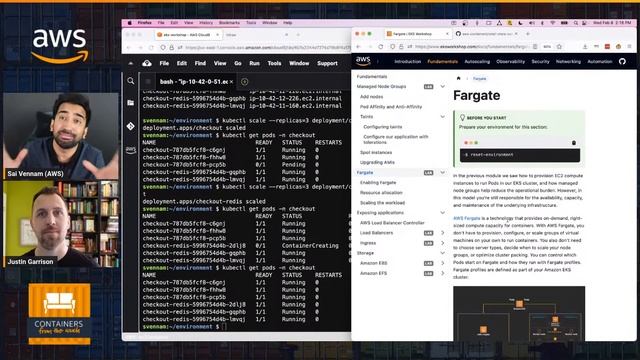
Task: Collapse the Managed Node Groups section chevron
Action: pyautogui.click(x=442, y=87)
